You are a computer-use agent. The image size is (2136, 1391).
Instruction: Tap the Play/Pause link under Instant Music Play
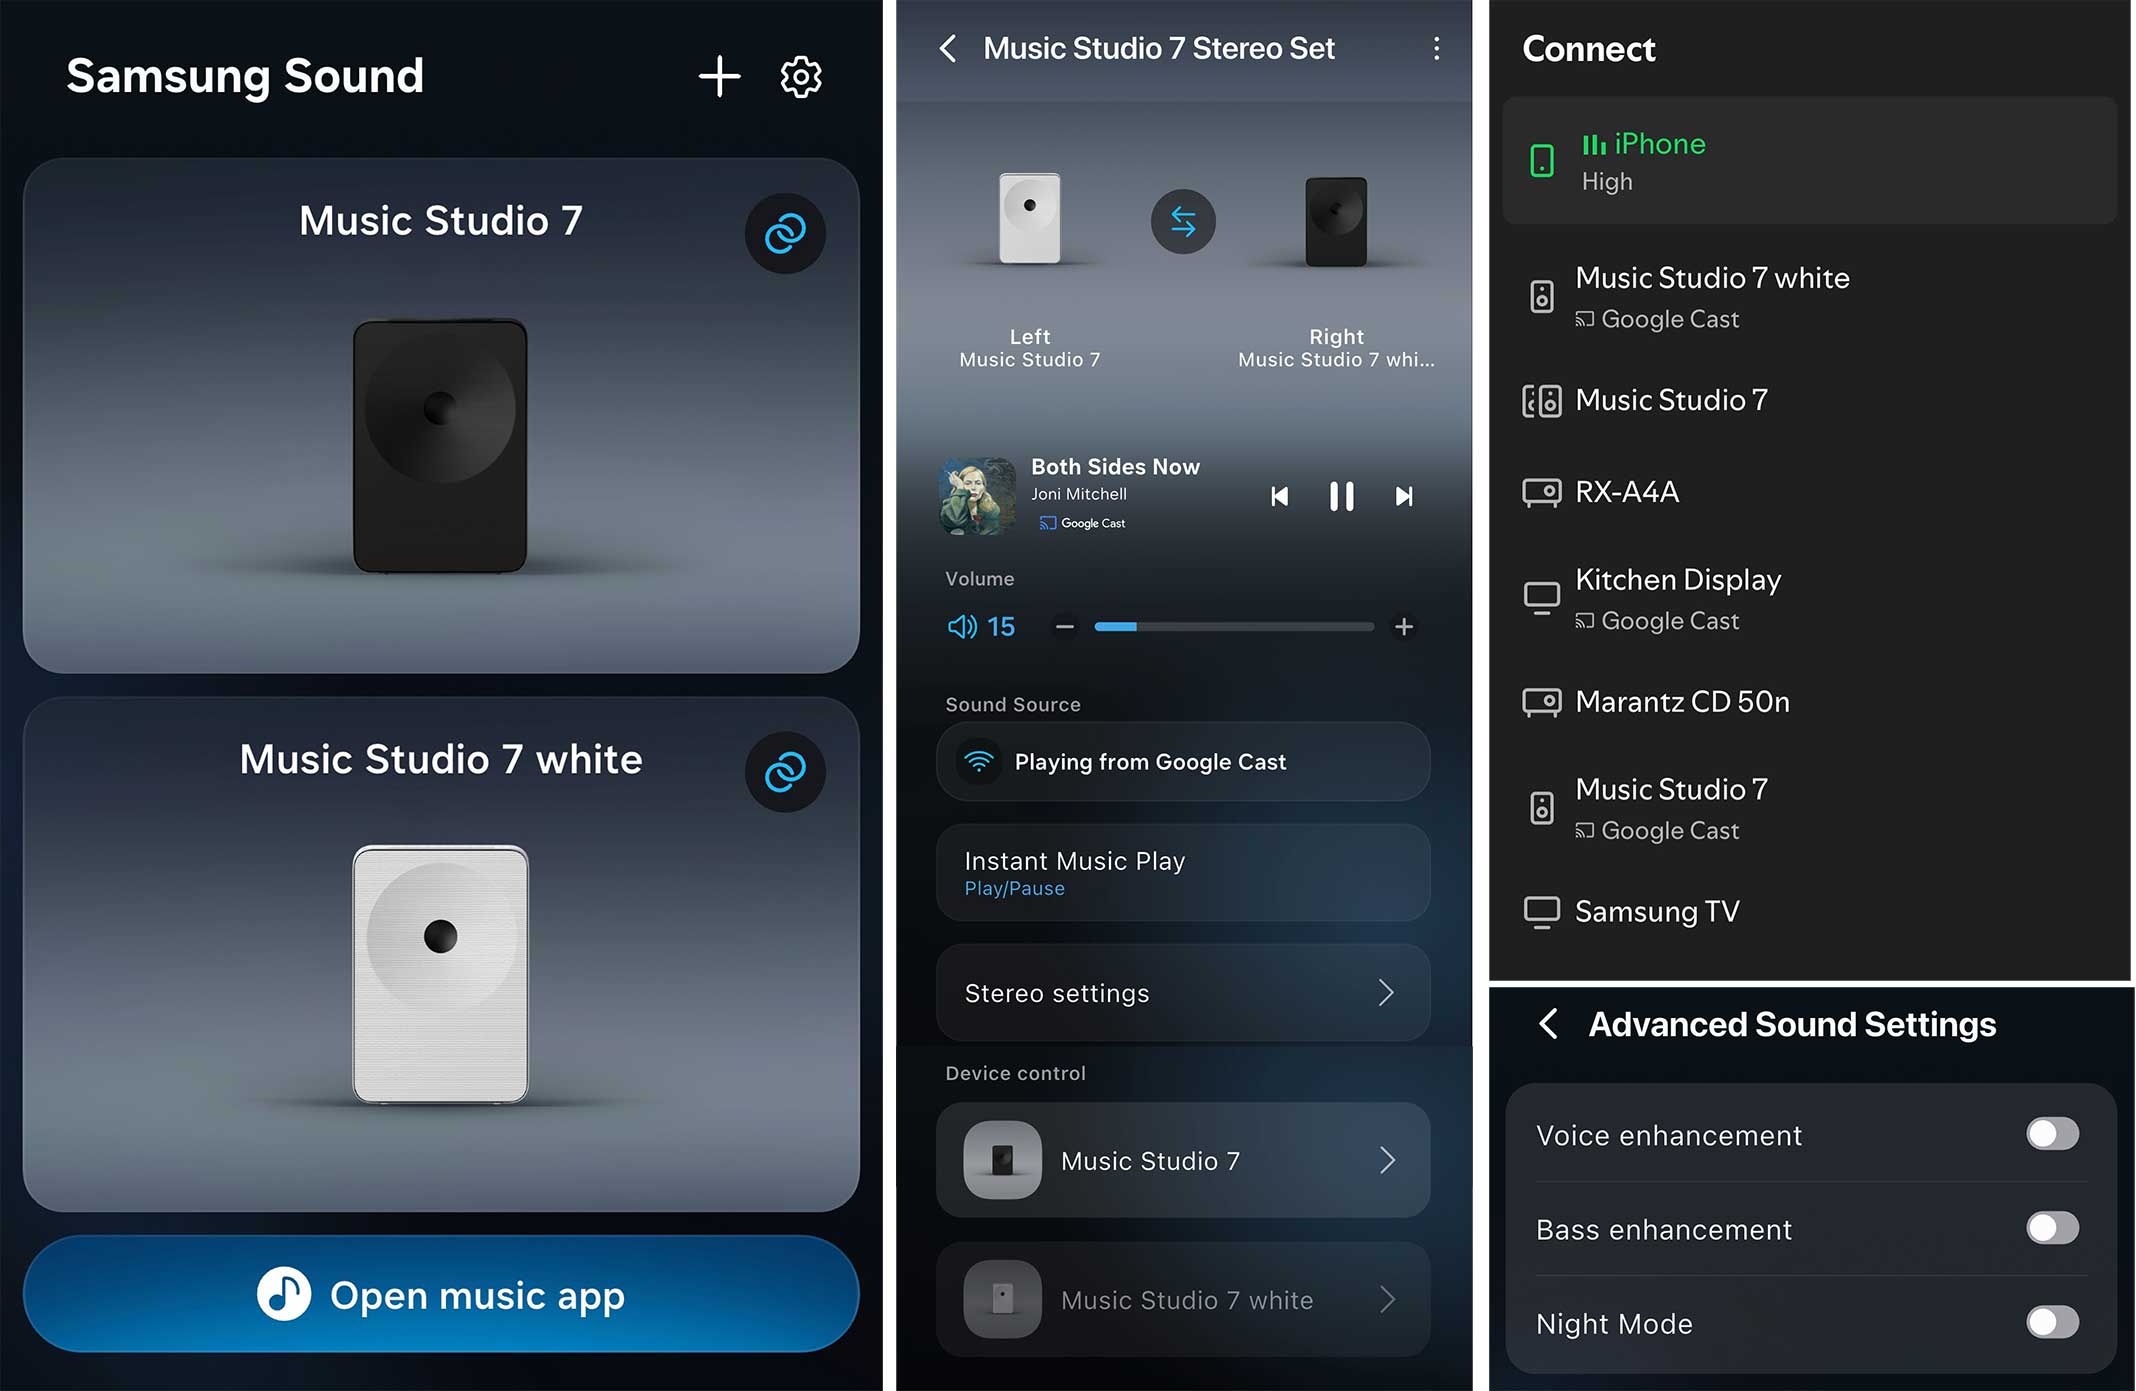pos(1014,888)
